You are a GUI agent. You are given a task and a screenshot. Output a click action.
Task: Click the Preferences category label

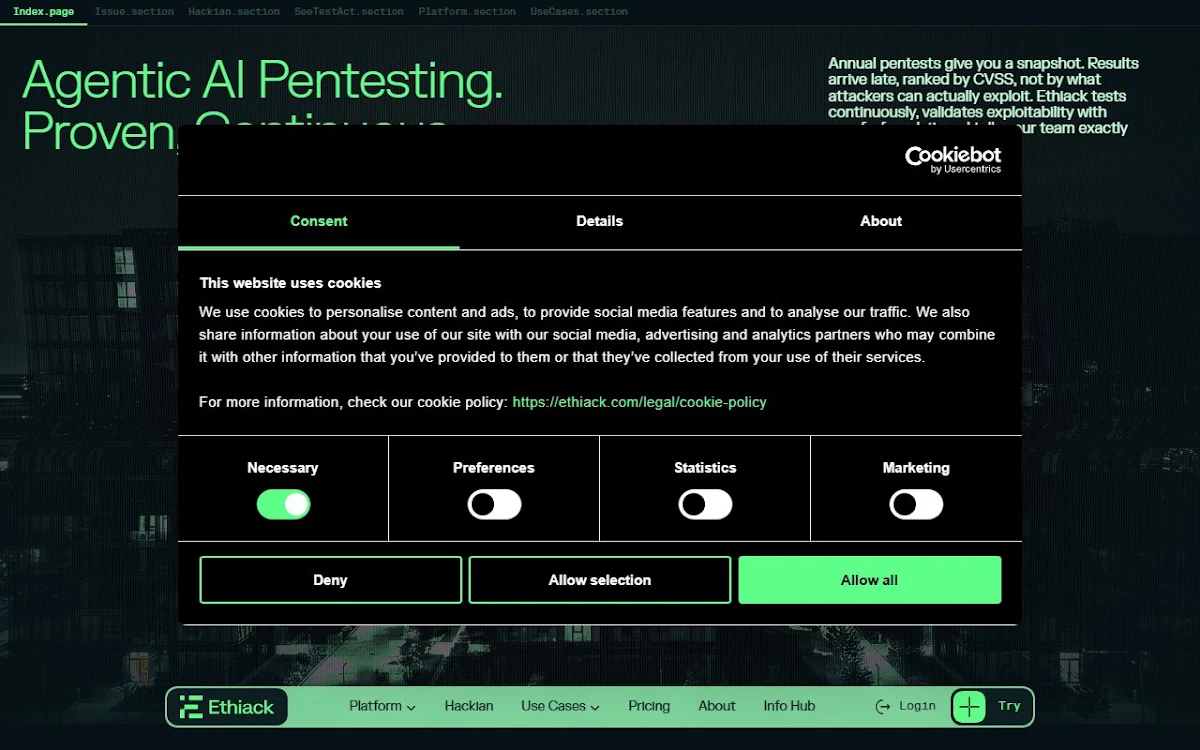(x=494, y=468)
